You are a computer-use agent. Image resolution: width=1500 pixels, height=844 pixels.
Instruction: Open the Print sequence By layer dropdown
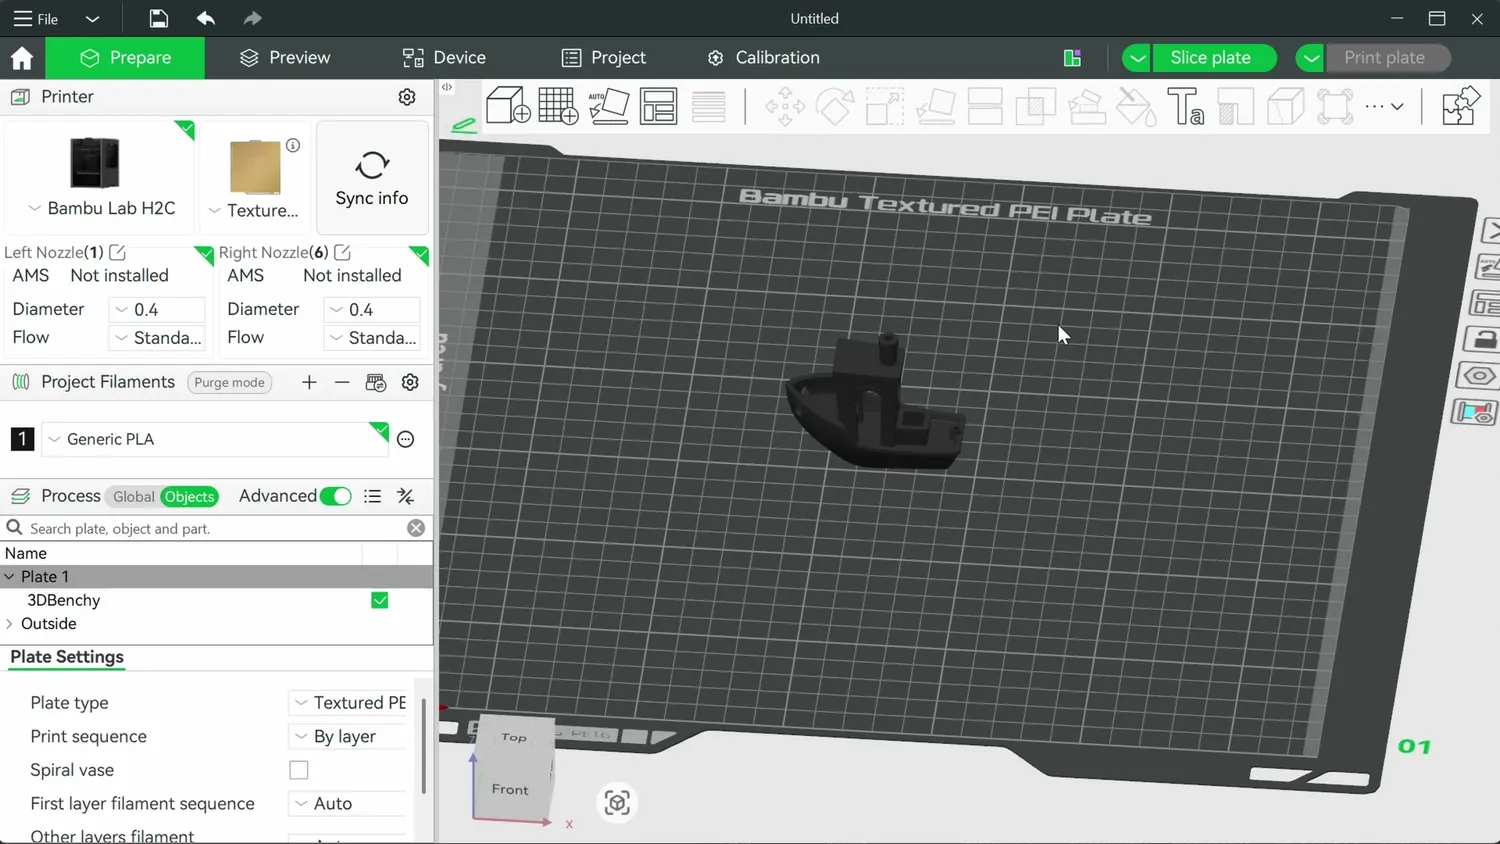pos(348,737)
